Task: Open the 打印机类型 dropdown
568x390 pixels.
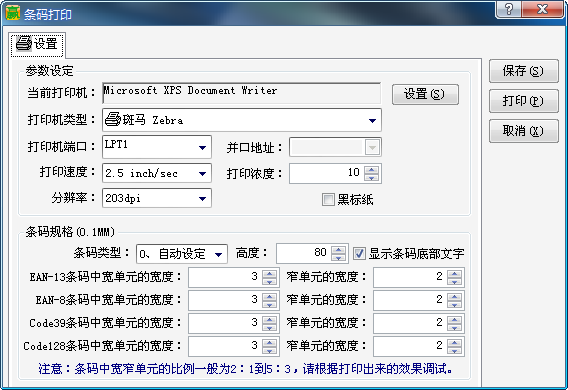Action: 372,121
